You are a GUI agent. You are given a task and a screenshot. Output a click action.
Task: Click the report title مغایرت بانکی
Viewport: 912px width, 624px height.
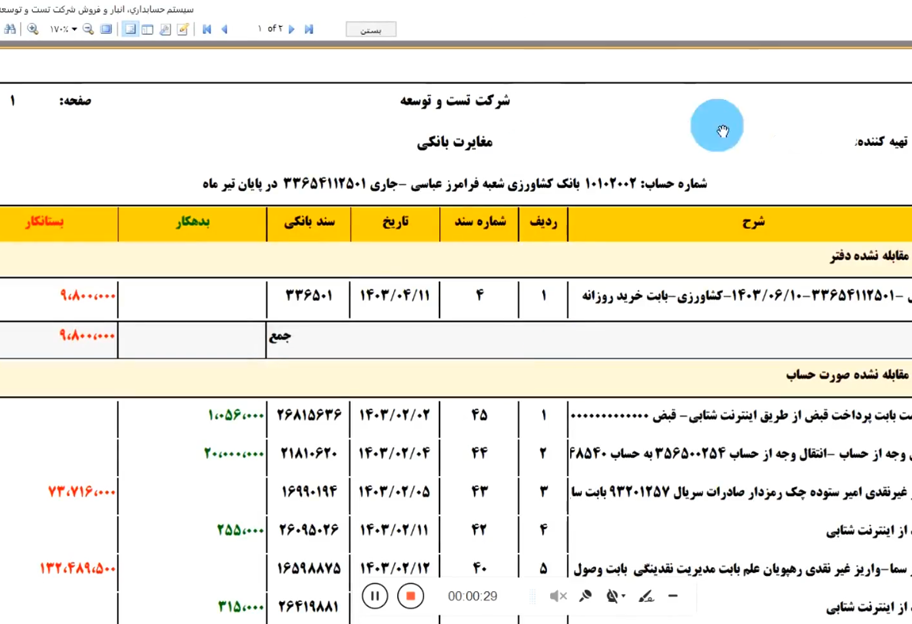[454, 142]
